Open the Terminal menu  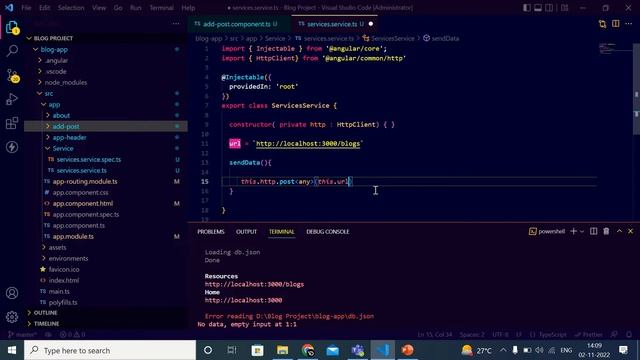click(x=161, y=8)
